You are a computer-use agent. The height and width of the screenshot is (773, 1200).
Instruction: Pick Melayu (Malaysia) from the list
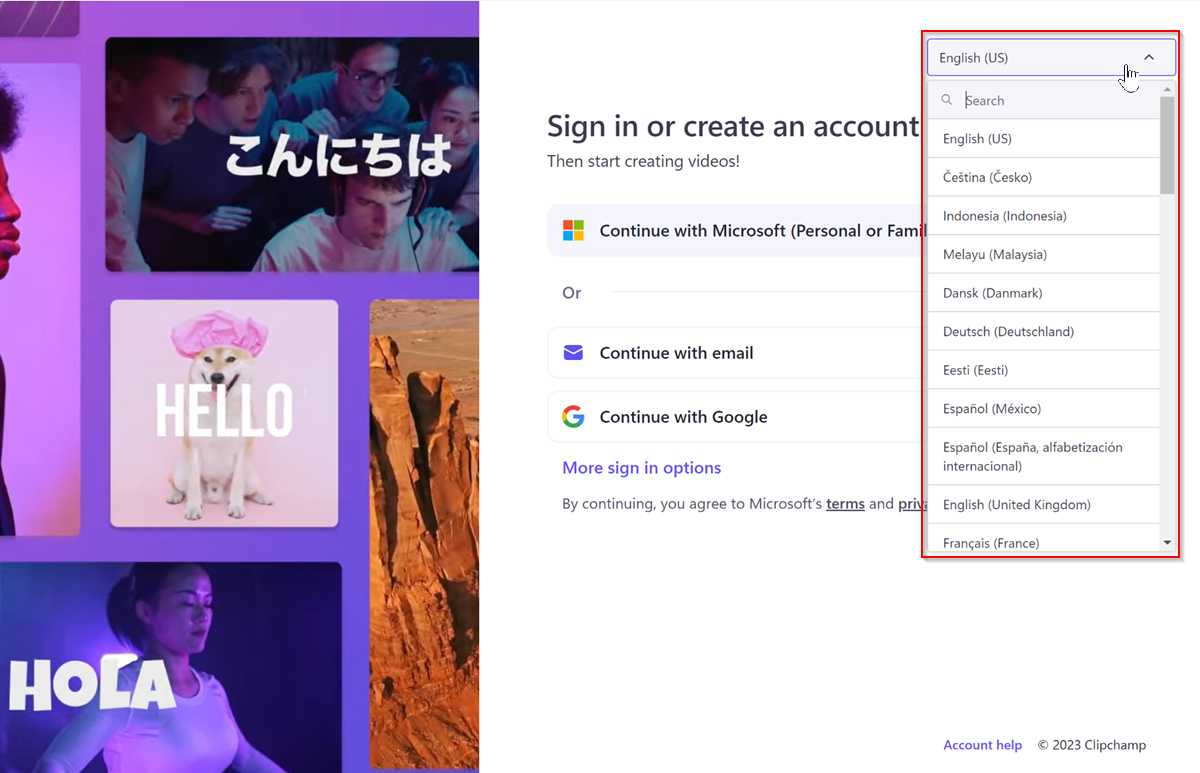tap(1043, 254)
